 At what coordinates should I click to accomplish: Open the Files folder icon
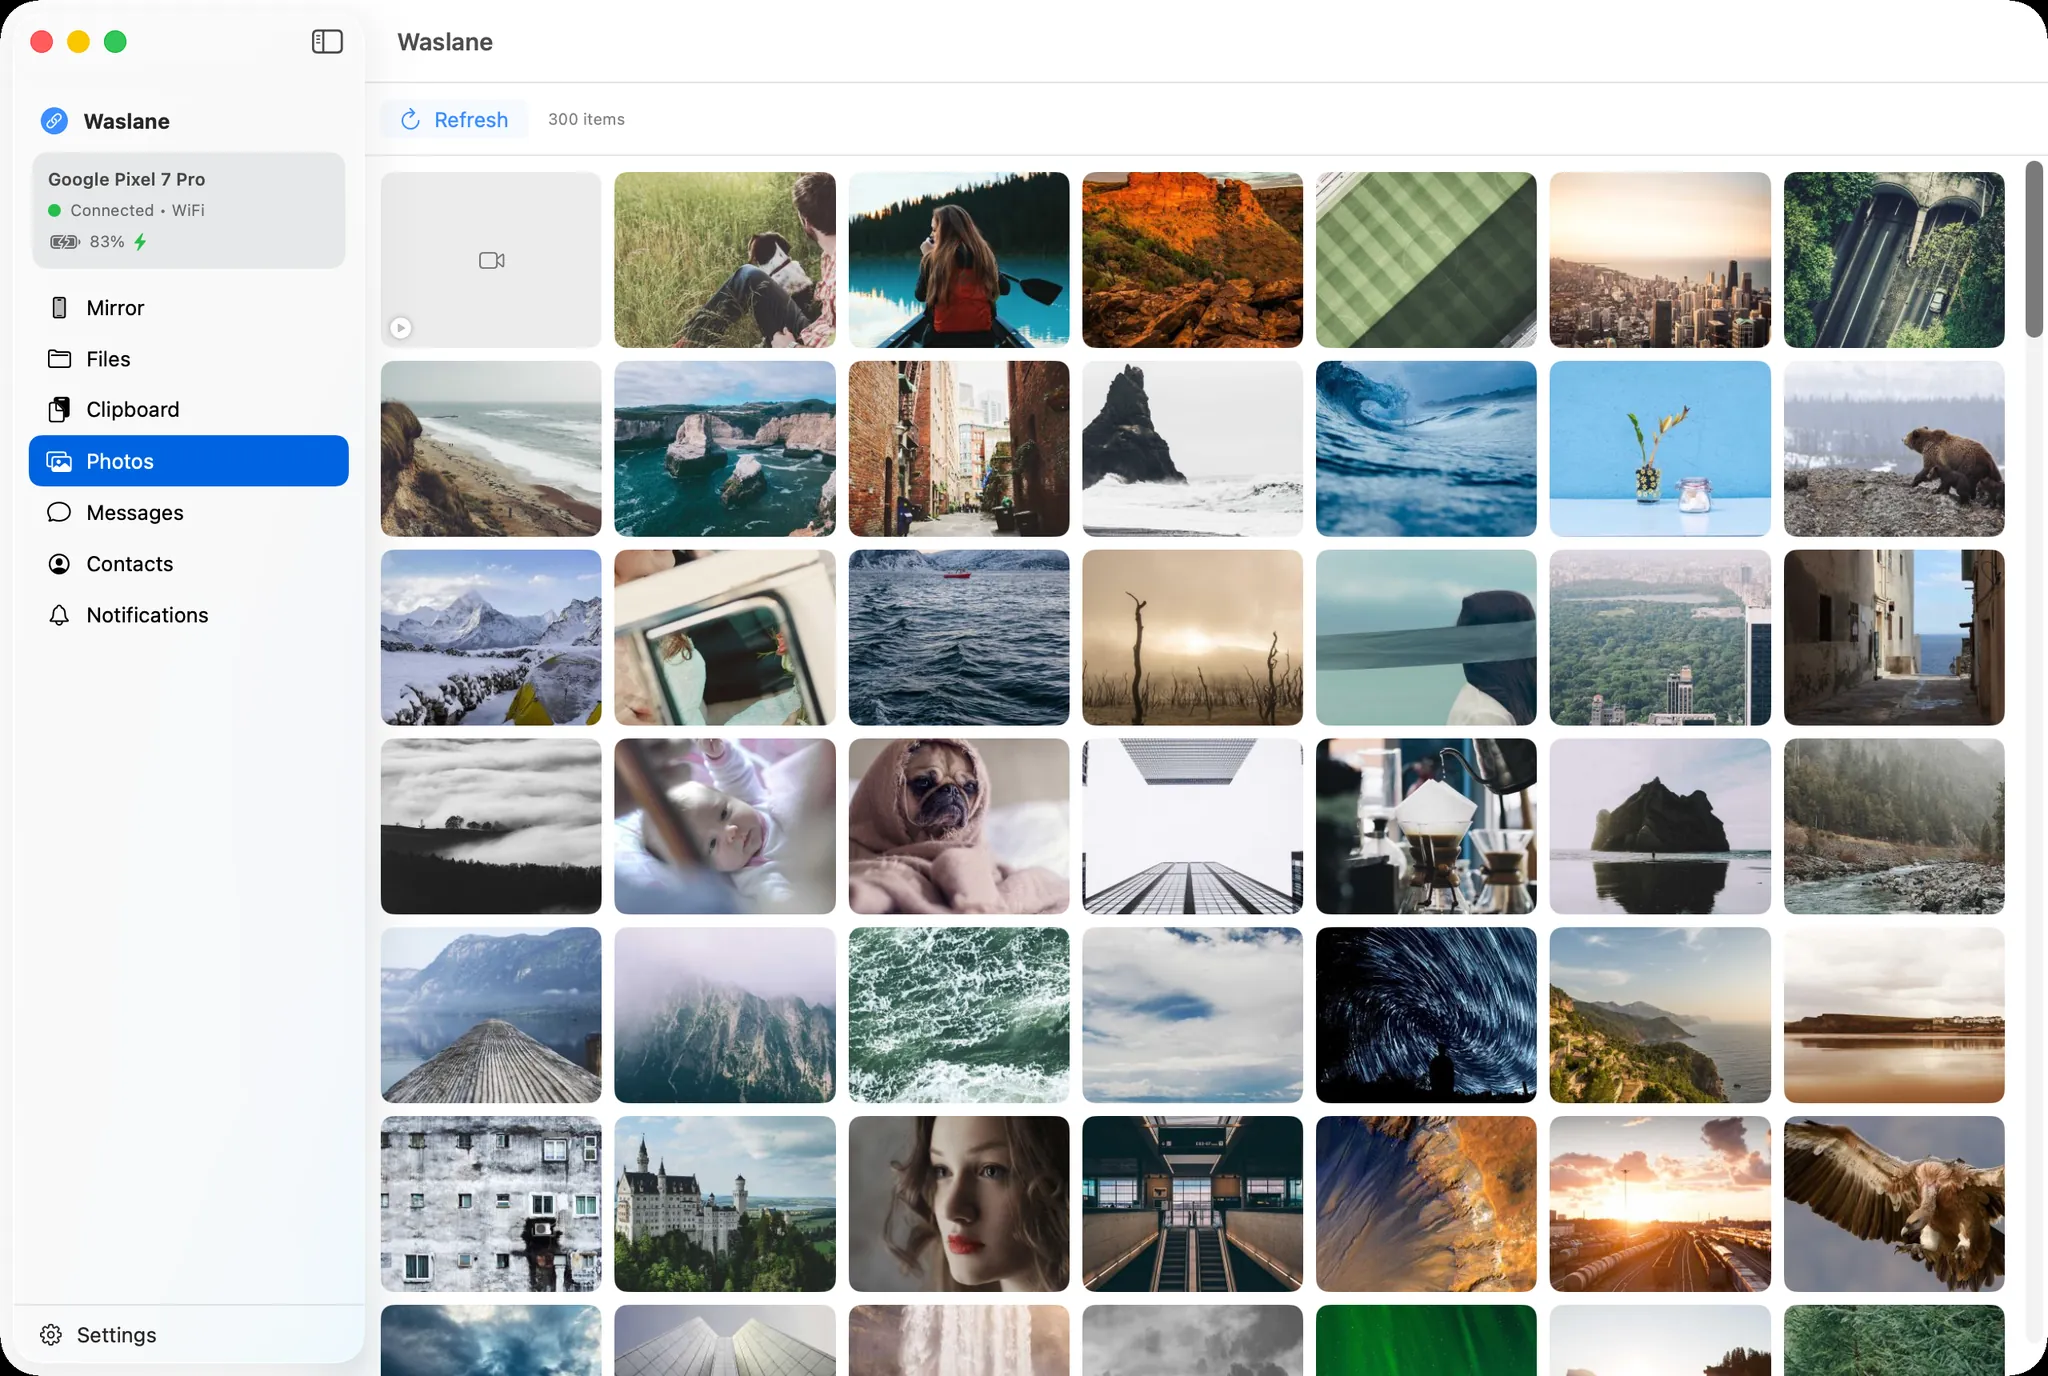click(x=59, y=358)
